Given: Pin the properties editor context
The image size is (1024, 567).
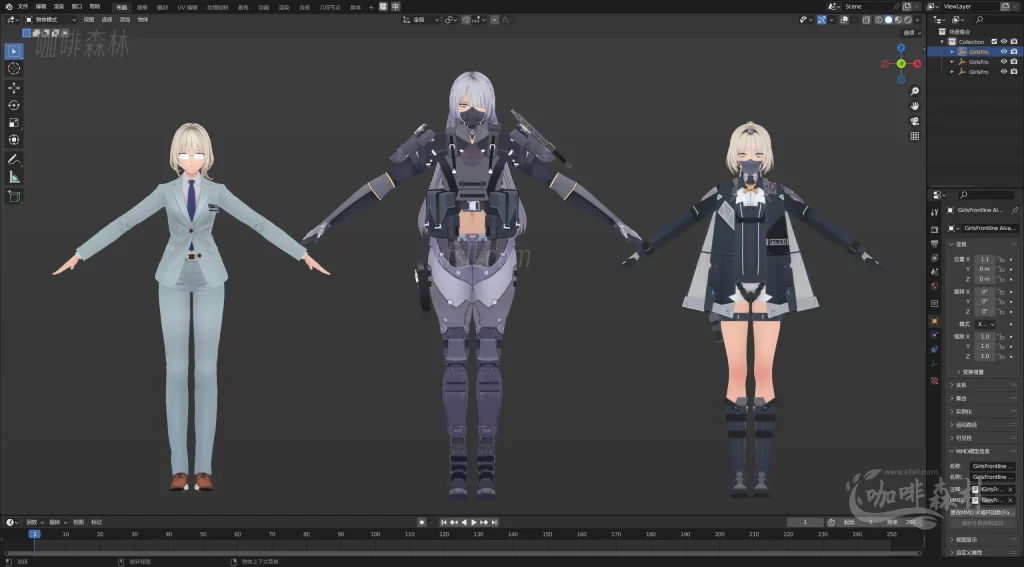Looking at the screenshot, I should (x=1014, y=210).
